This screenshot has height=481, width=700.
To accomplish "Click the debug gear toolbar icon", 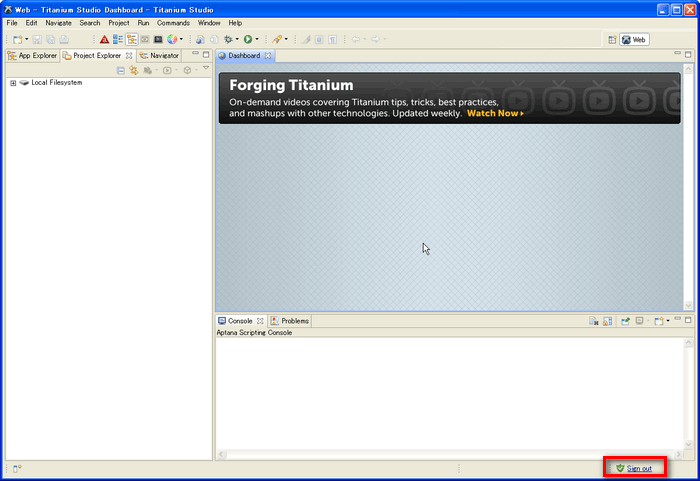I will click(228, 39).
